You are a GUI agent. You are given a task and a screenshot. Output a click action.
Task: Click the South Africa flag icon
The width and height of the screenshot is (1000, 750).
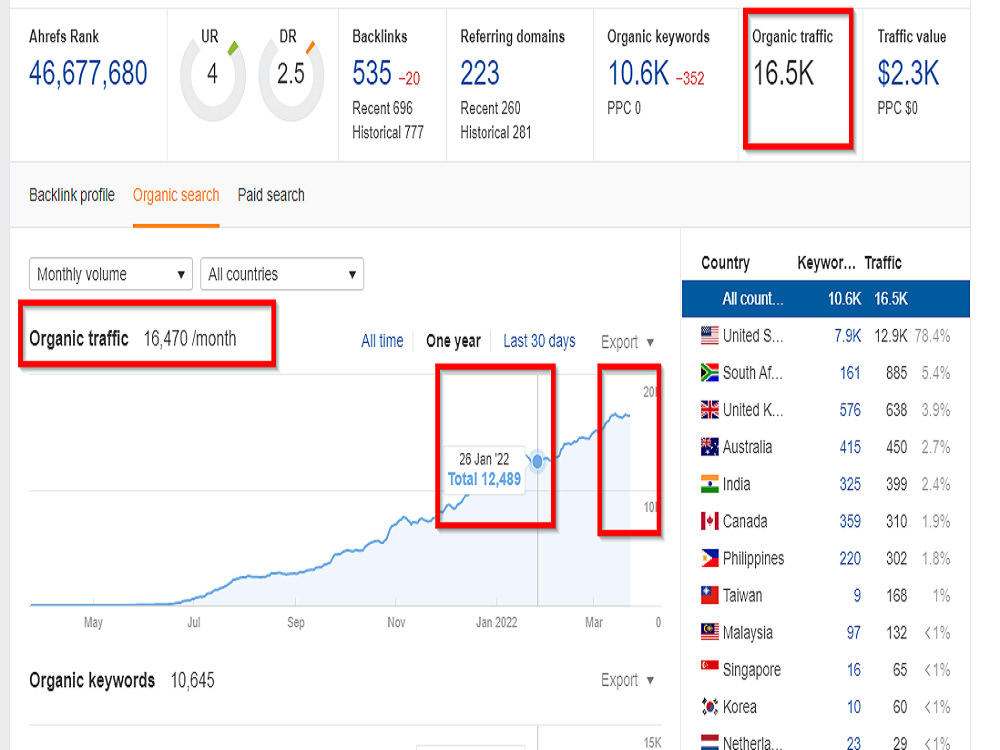(x=710, y=372)
